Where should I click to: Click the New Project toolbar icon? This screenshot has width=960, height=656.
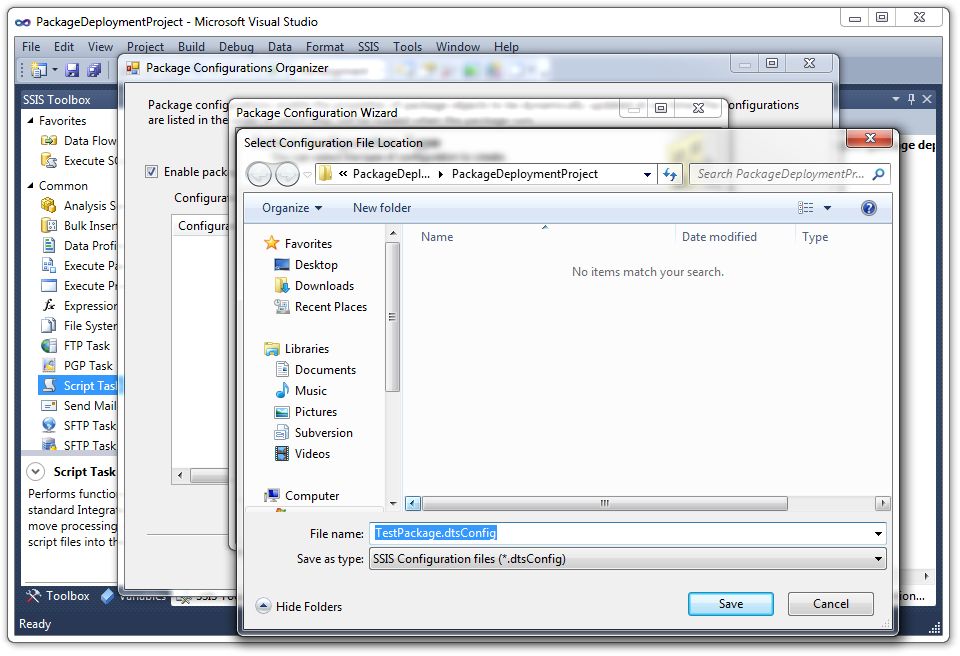(39, 70)
